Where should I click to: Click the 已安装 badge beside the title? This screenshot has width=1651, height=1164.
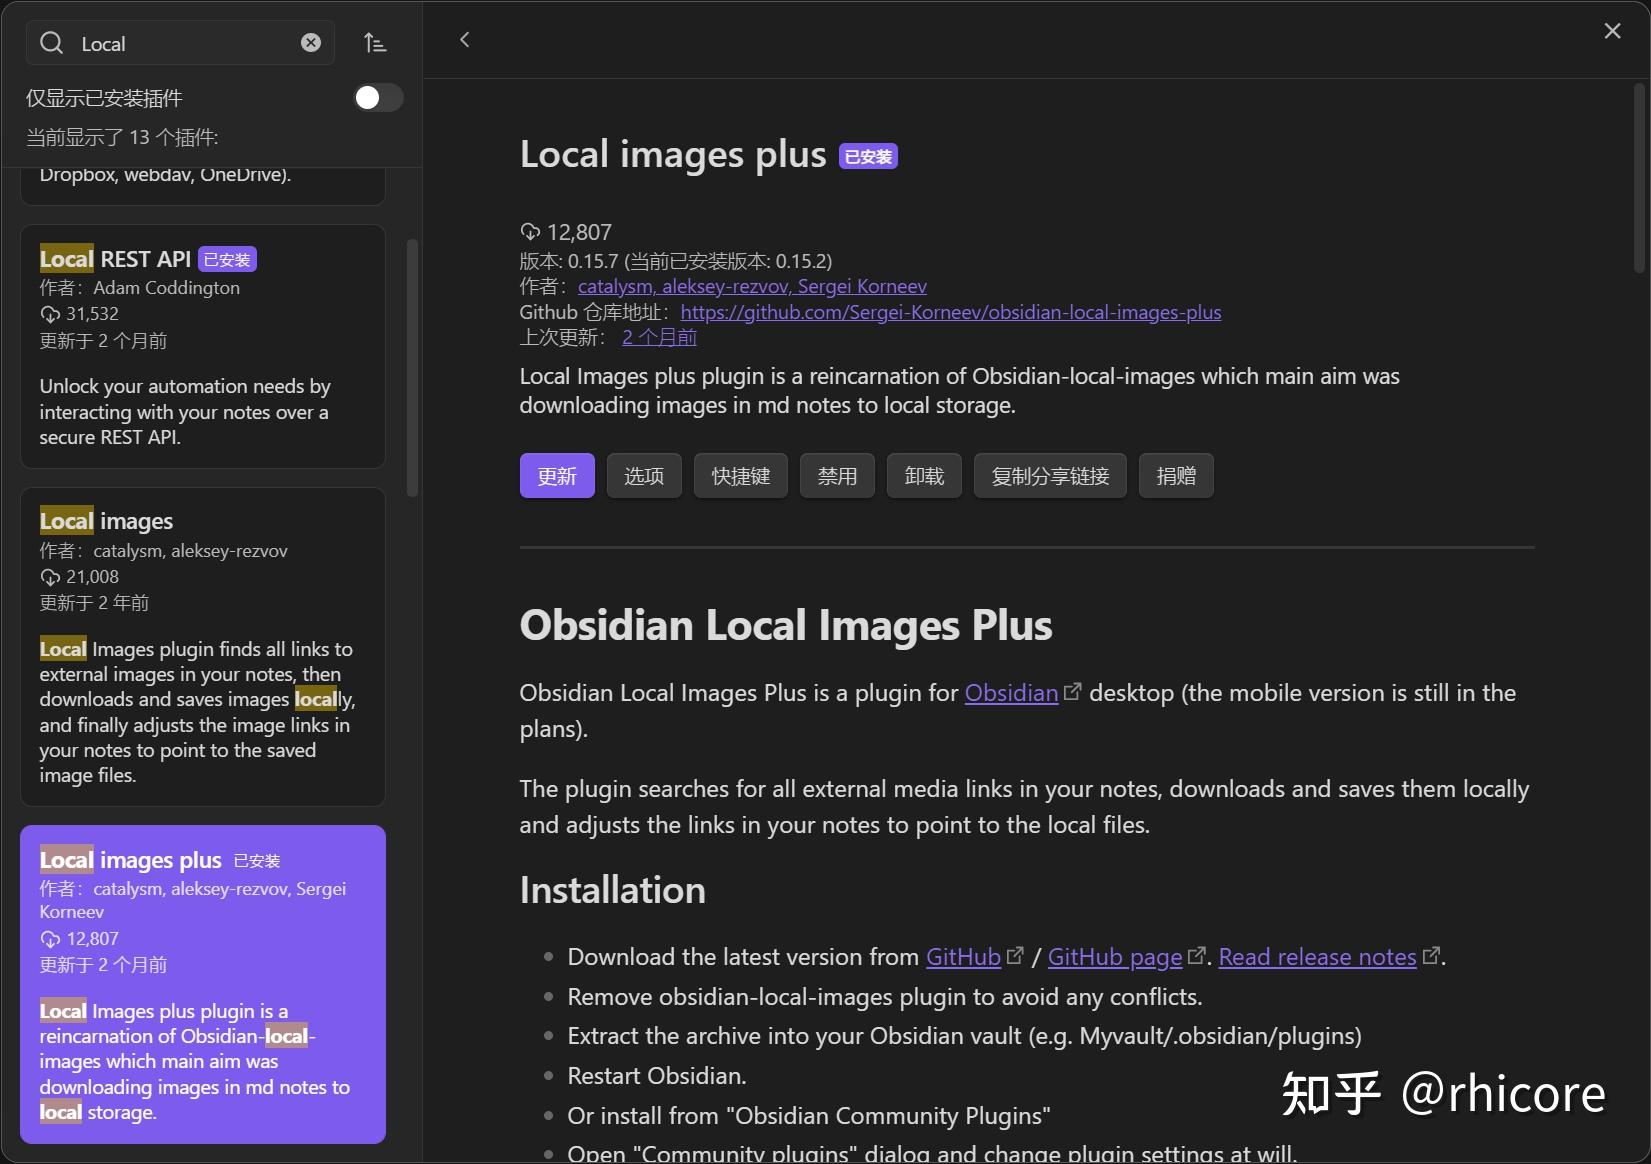(868, 156)
